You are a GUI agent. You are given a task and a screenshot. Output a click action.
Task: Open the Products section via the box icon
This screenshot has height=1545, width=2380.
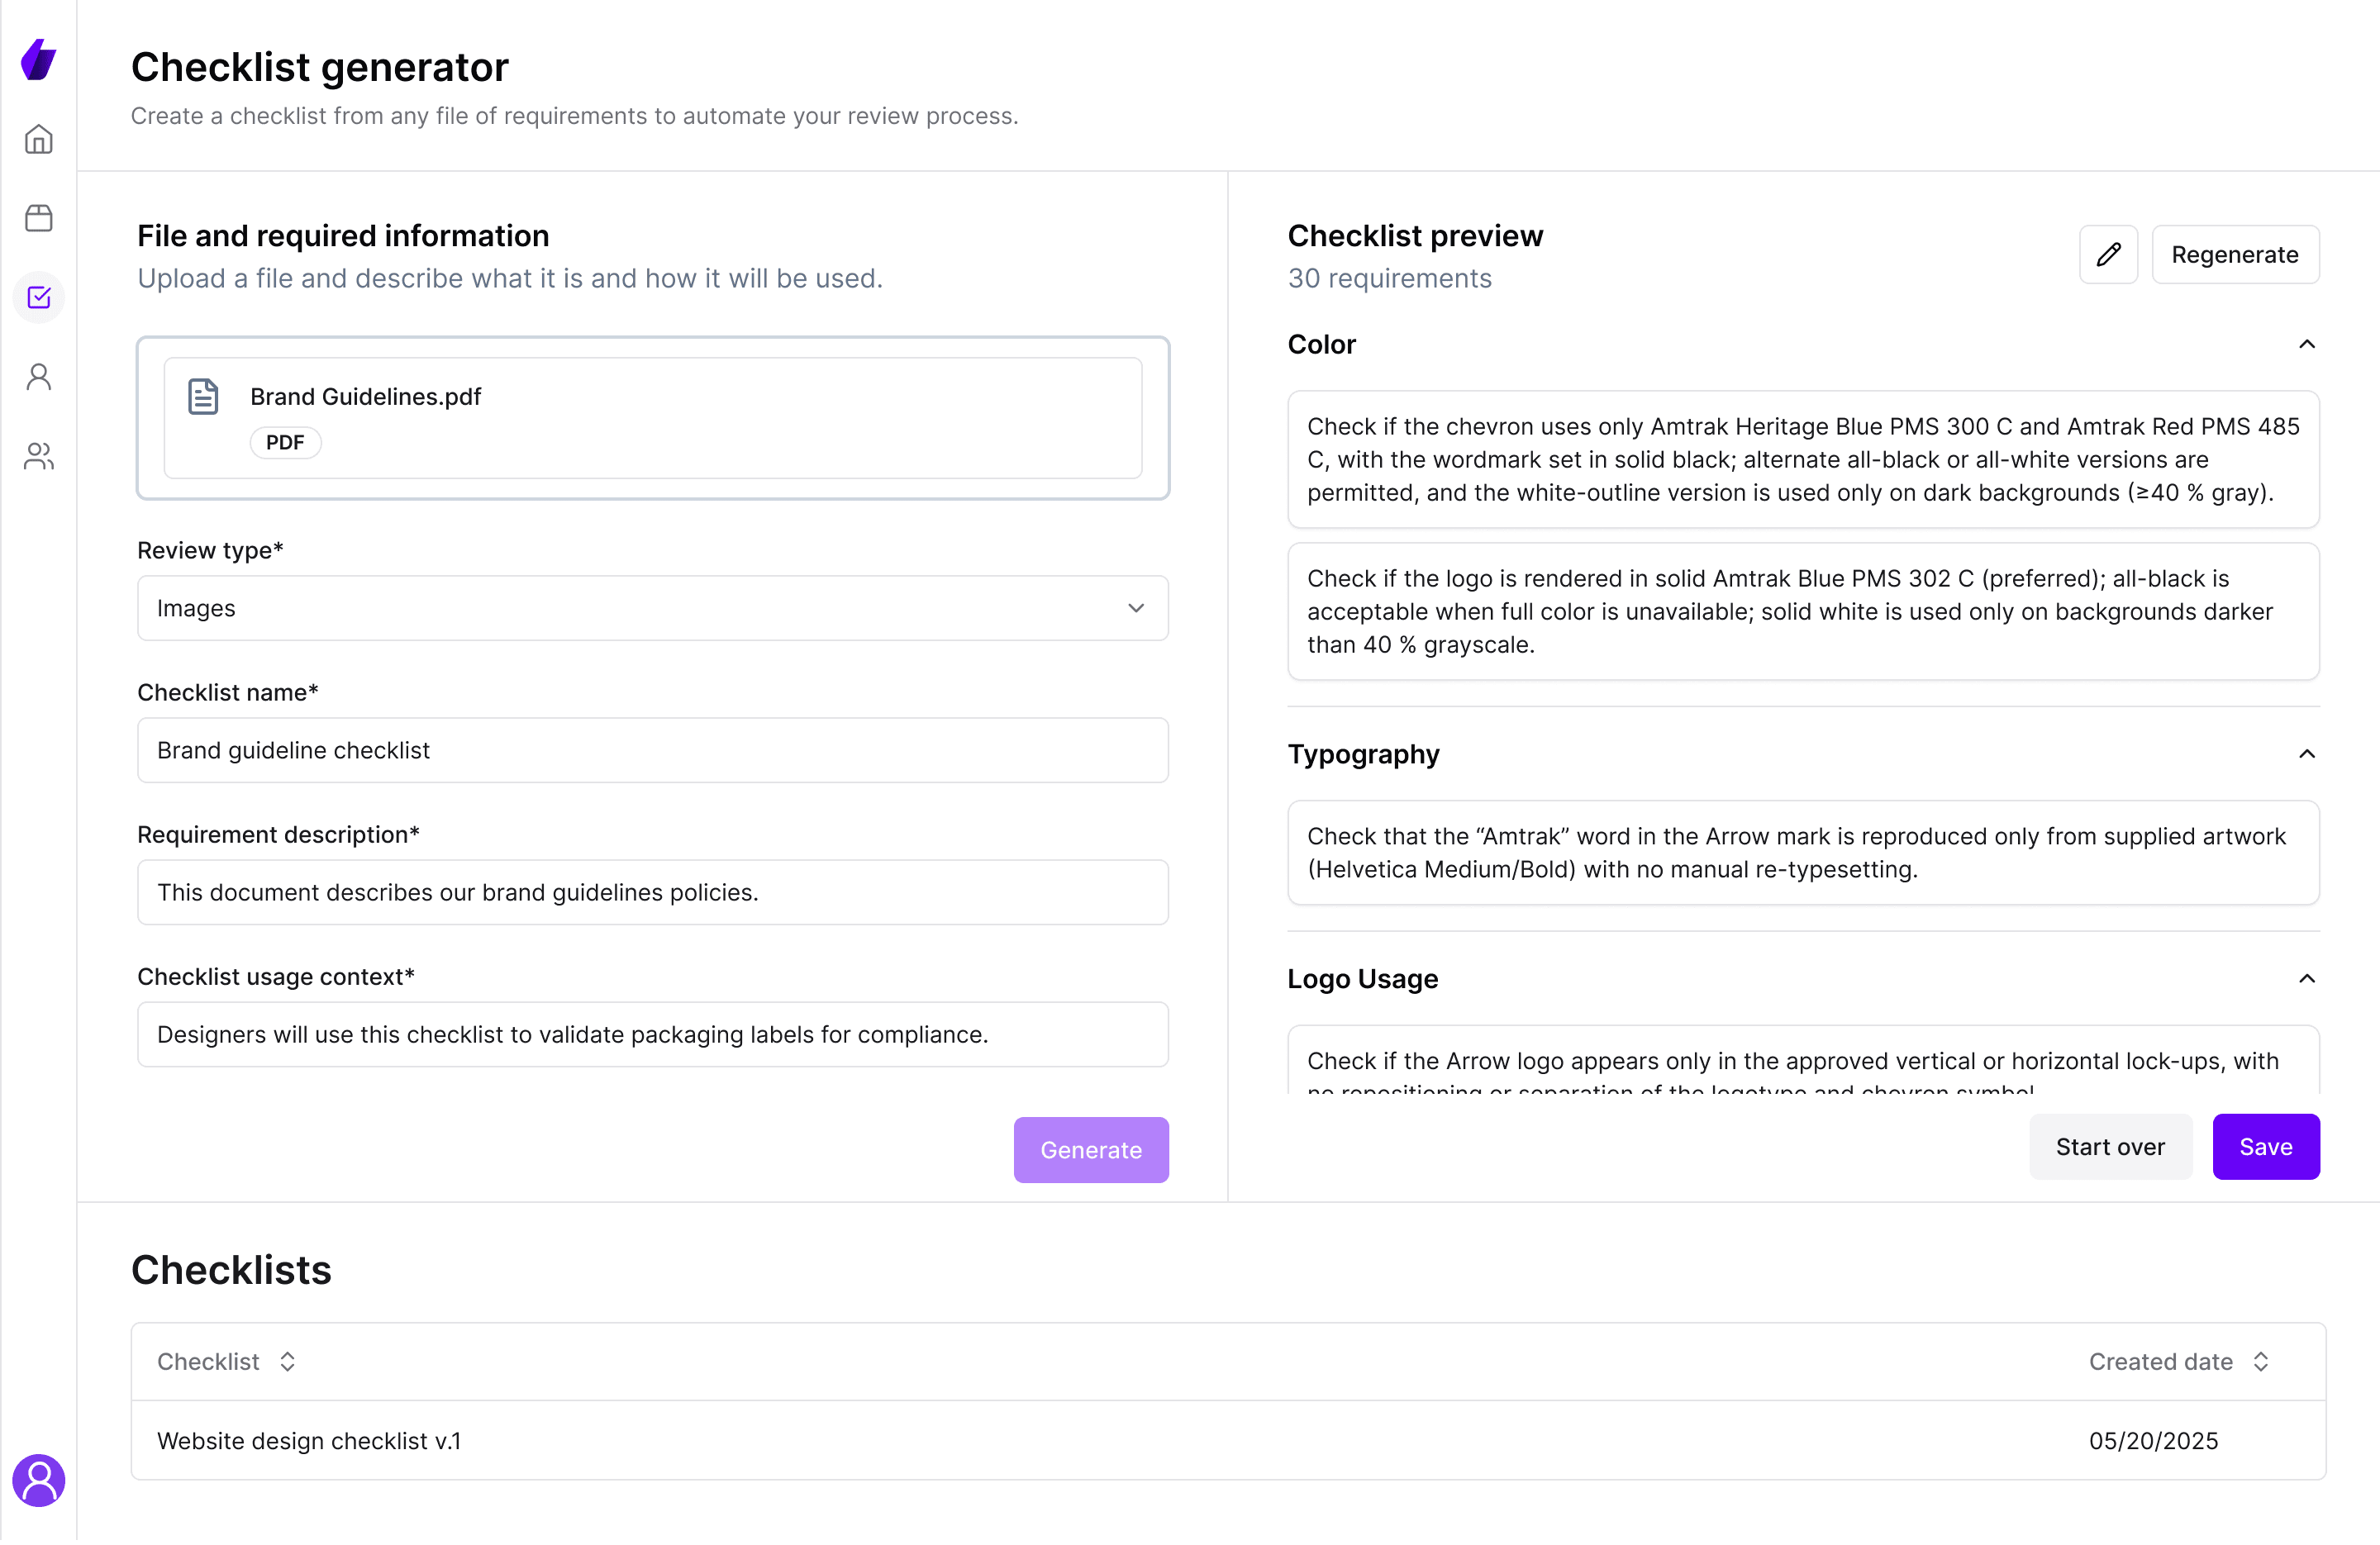38,218
